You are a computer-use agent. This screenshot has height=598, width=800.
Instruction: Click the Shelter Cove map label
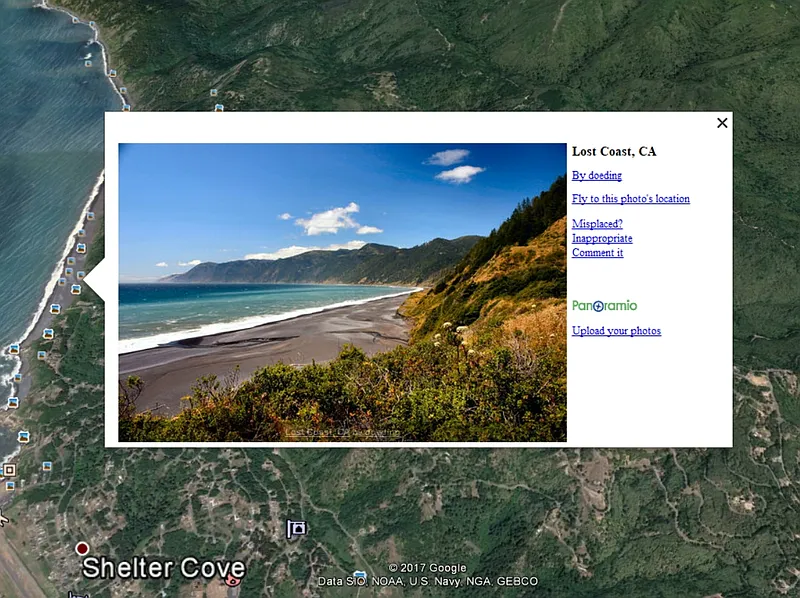coord(164,568)
